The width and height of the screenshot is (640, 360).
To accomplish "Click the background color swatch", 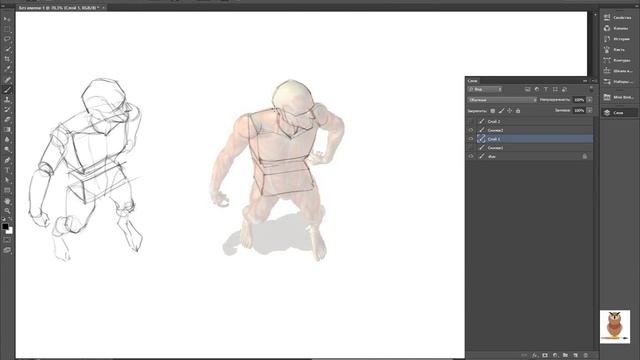I will click(10, 231).
